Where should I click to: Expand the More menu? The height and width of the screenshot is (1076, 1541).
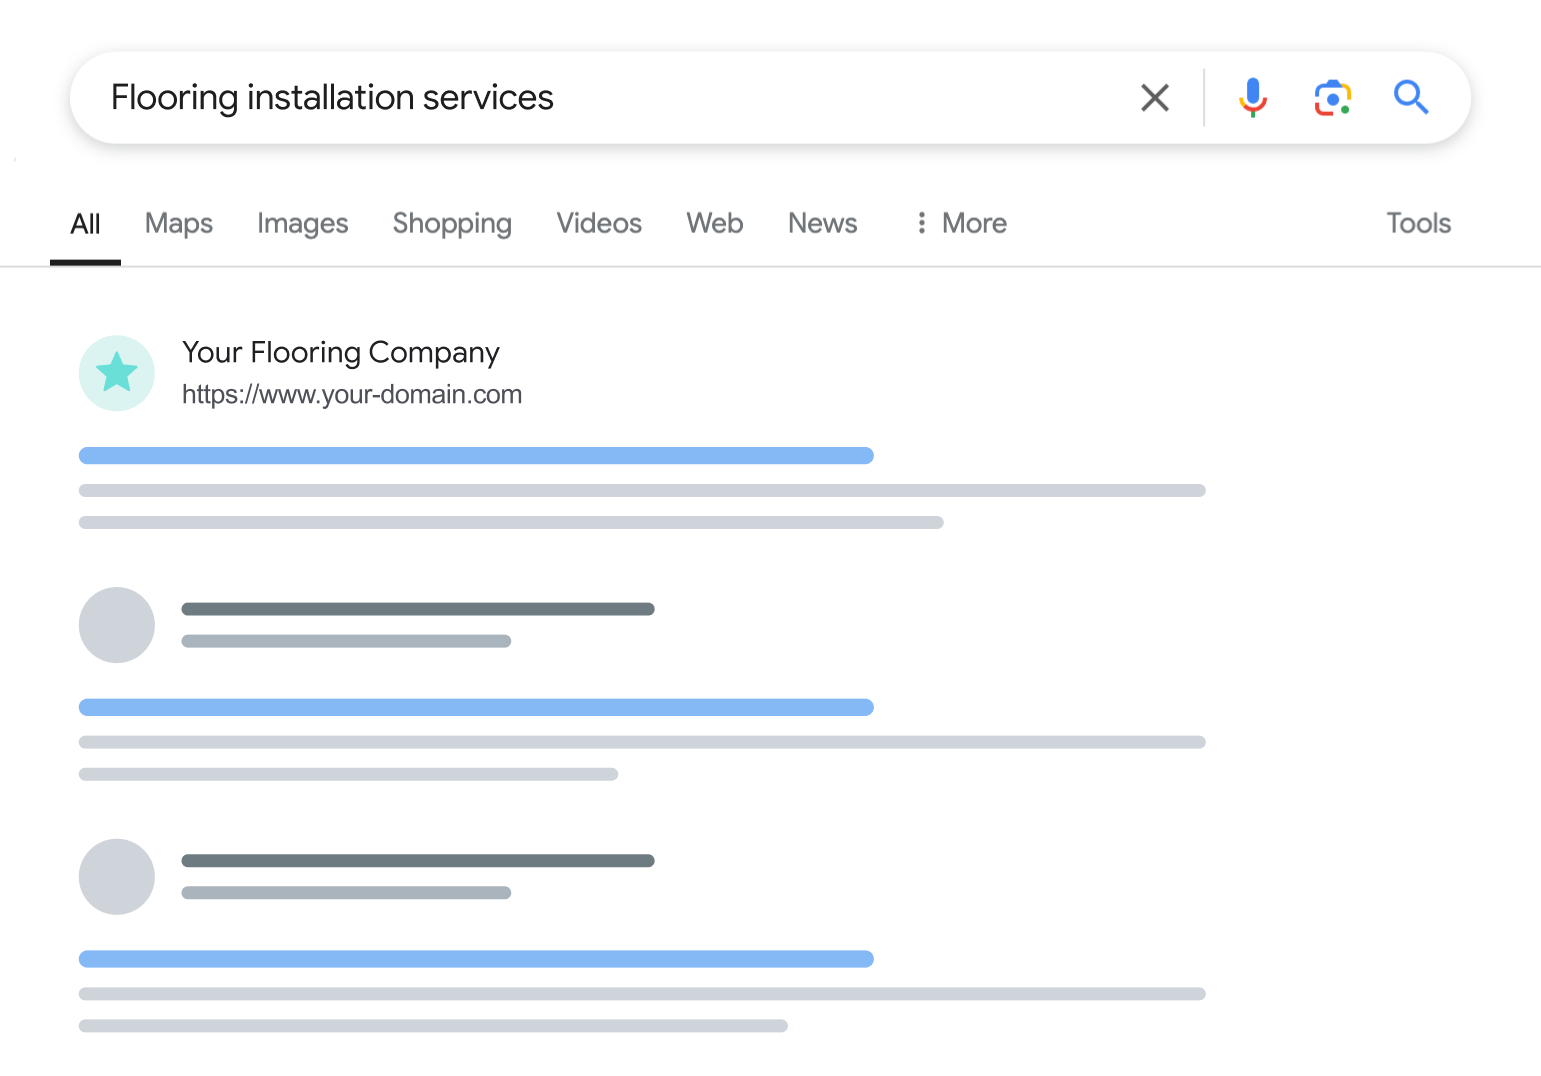tap(961, 224)
